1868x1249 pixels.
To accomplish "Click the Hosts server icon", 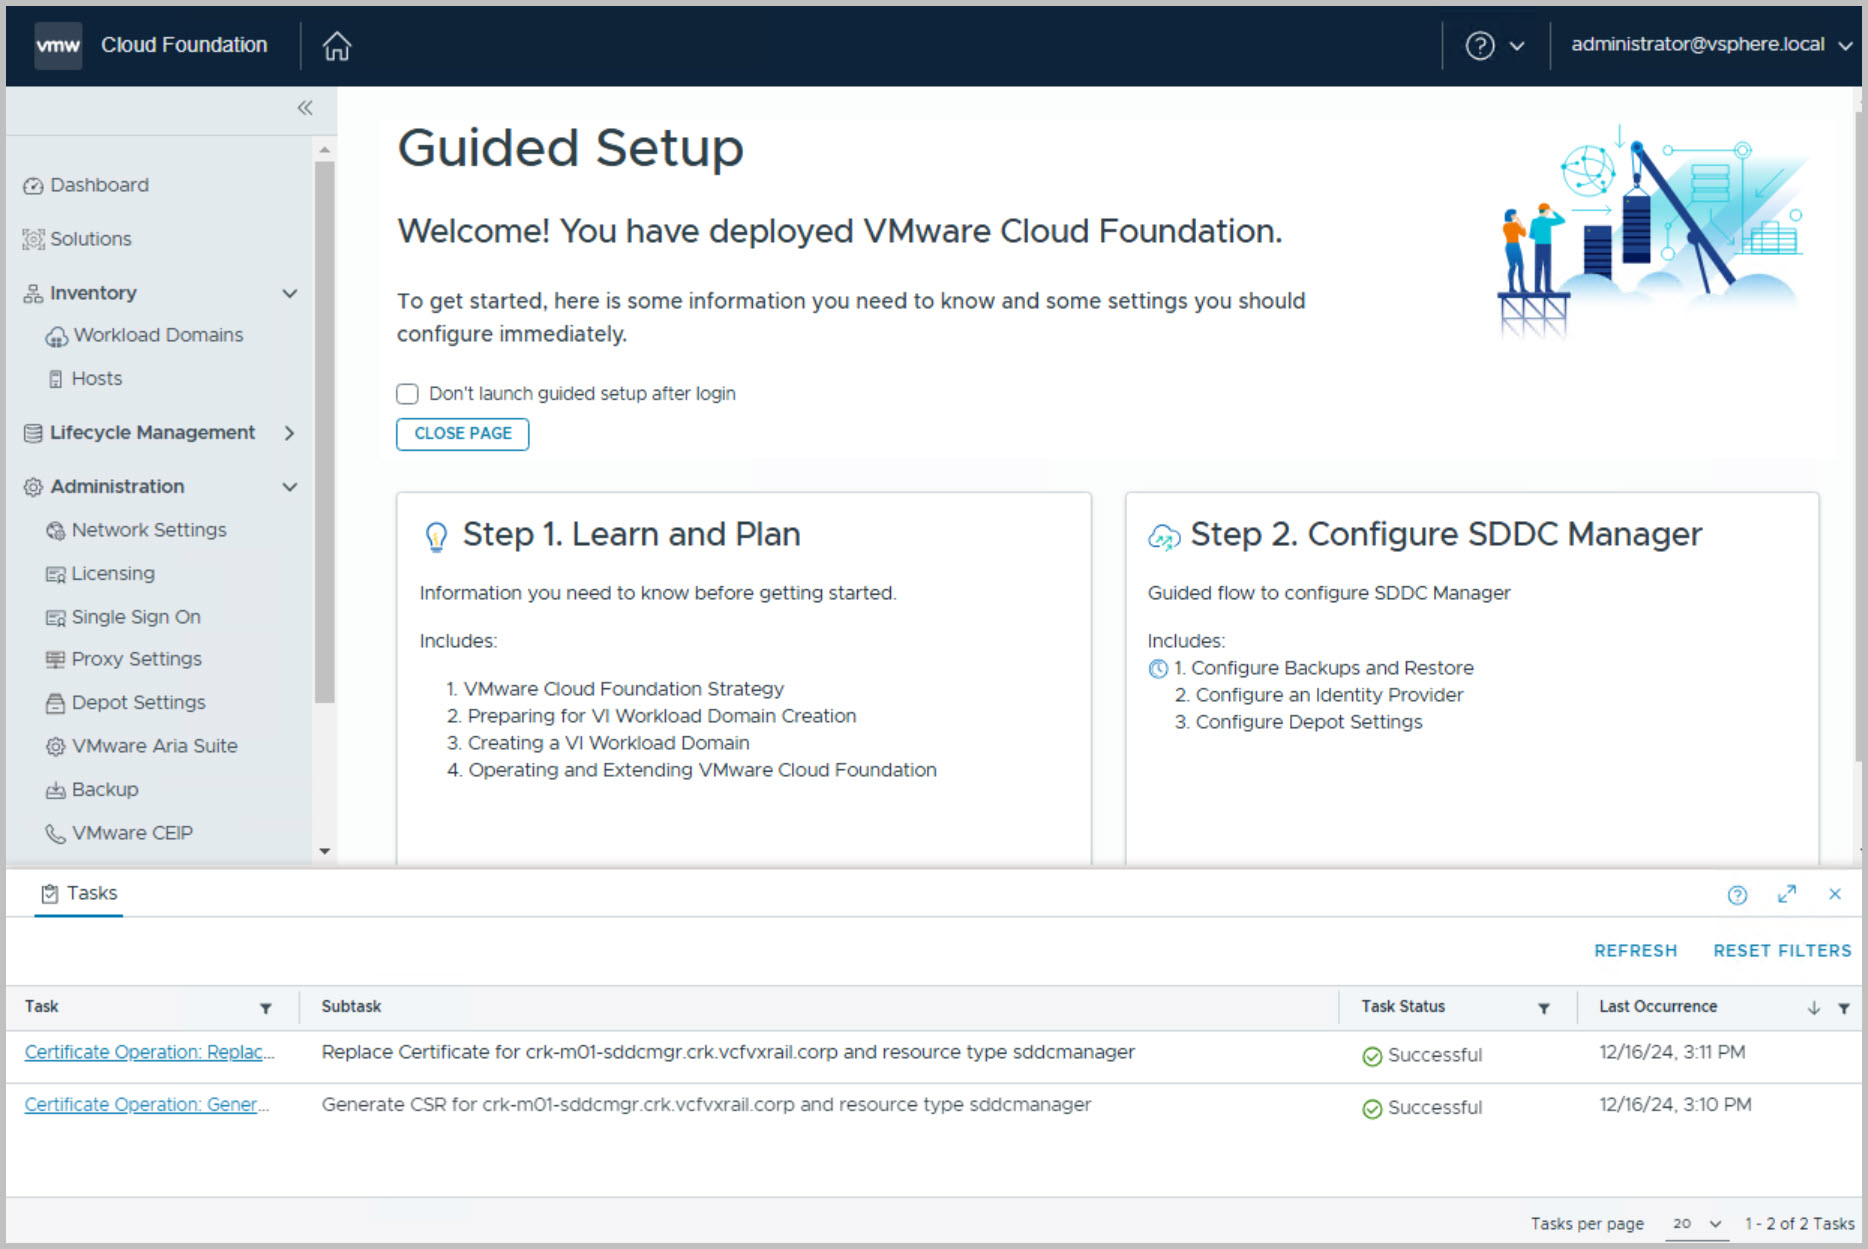I will point(56,379).
